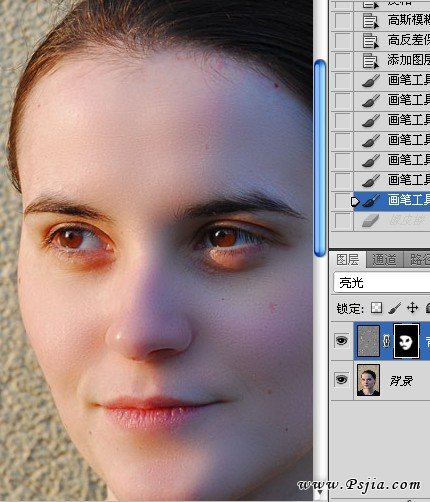
Task: Switch to the 通道 tab
Action: (x=384, y=260)
